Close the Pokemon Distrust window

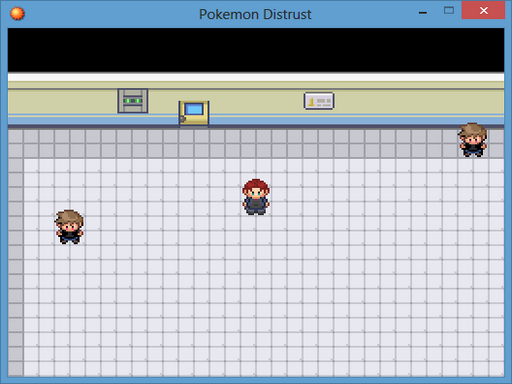tap(483, 10)
